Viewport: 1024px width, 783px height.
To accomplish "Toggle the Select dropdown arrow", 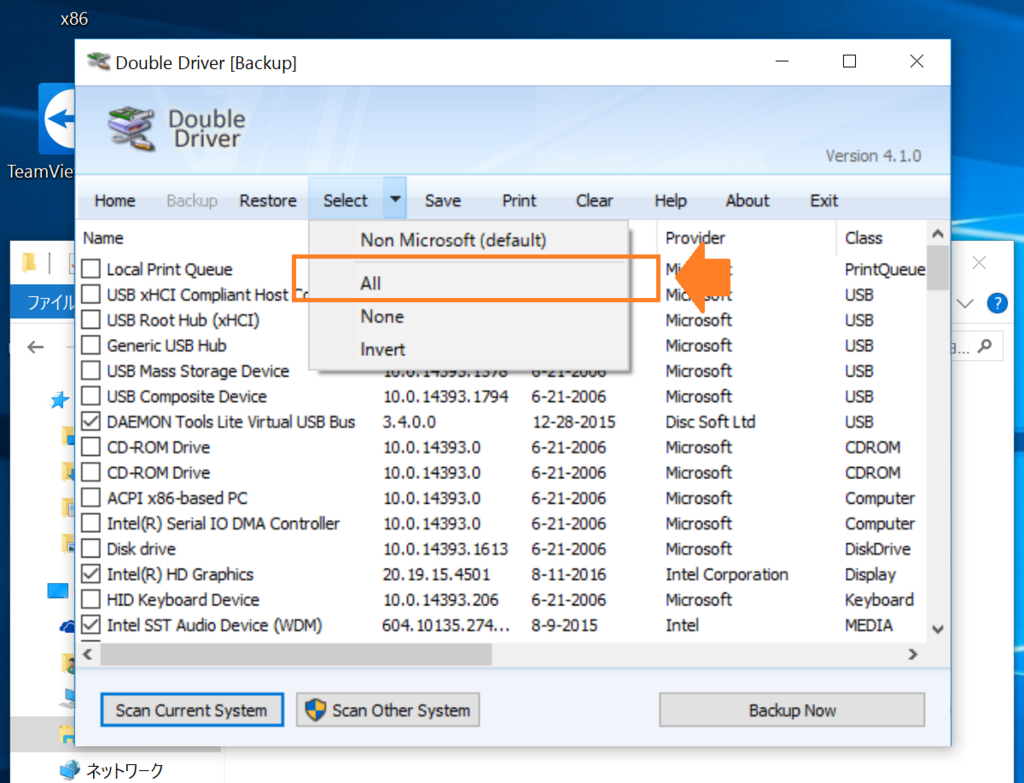I will tap(395, 198).
